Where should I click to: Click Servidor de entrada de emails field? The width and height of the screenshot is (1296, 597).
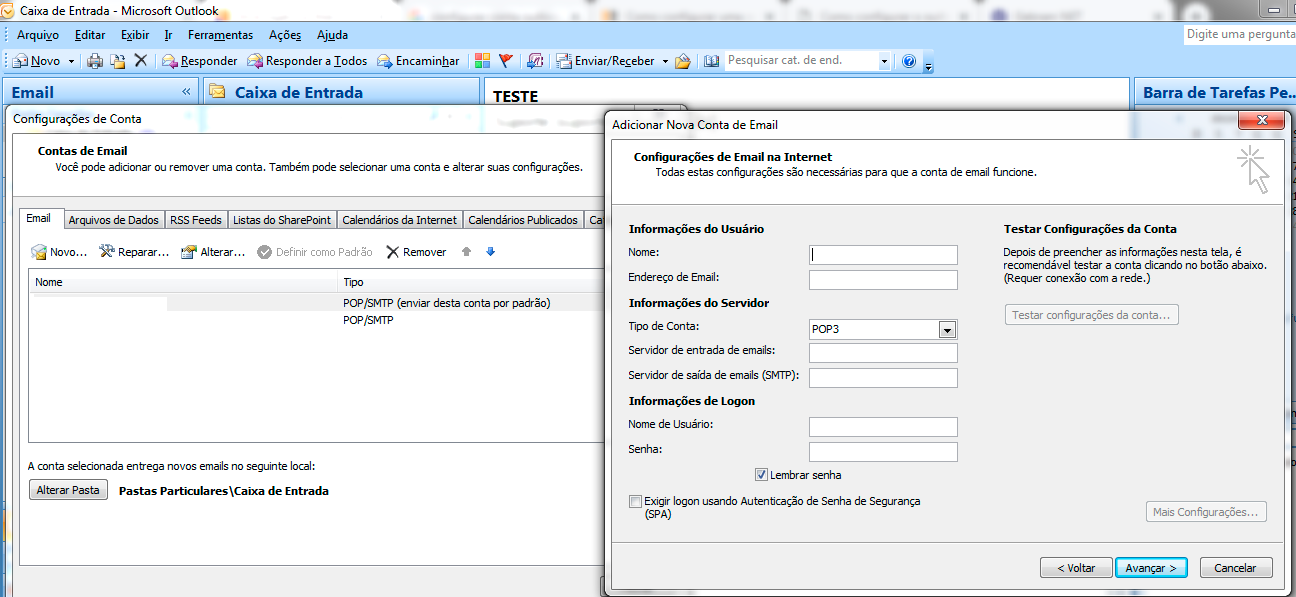tap(883, 353)
